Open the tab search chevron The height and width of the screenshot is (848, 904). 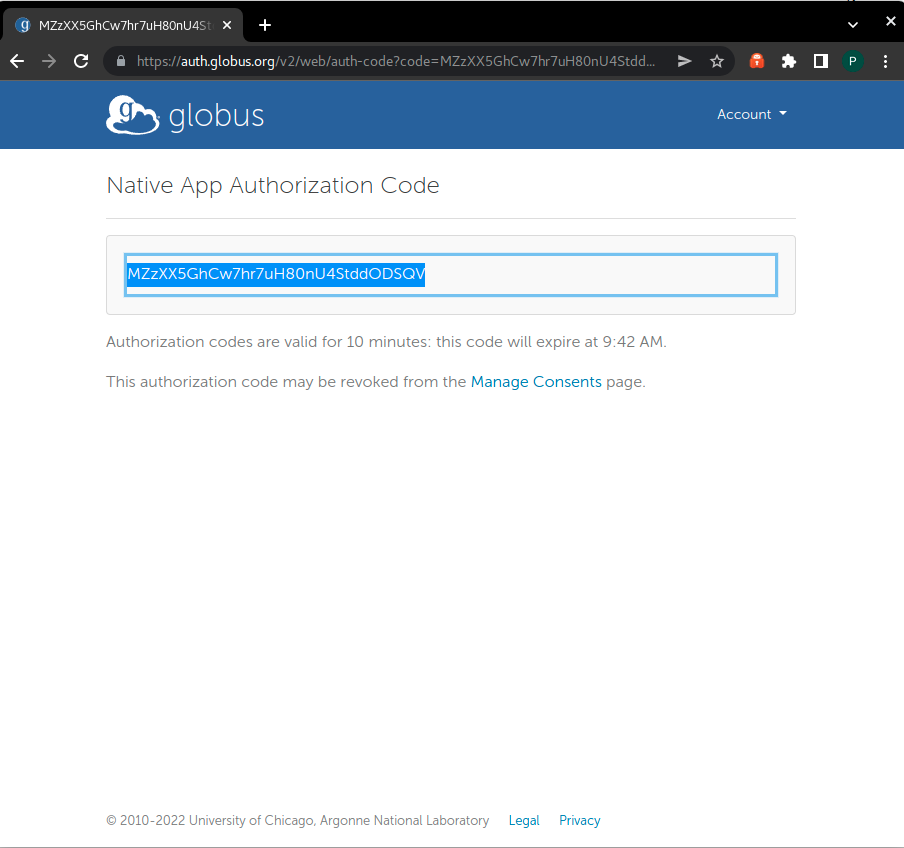(853, 24)
